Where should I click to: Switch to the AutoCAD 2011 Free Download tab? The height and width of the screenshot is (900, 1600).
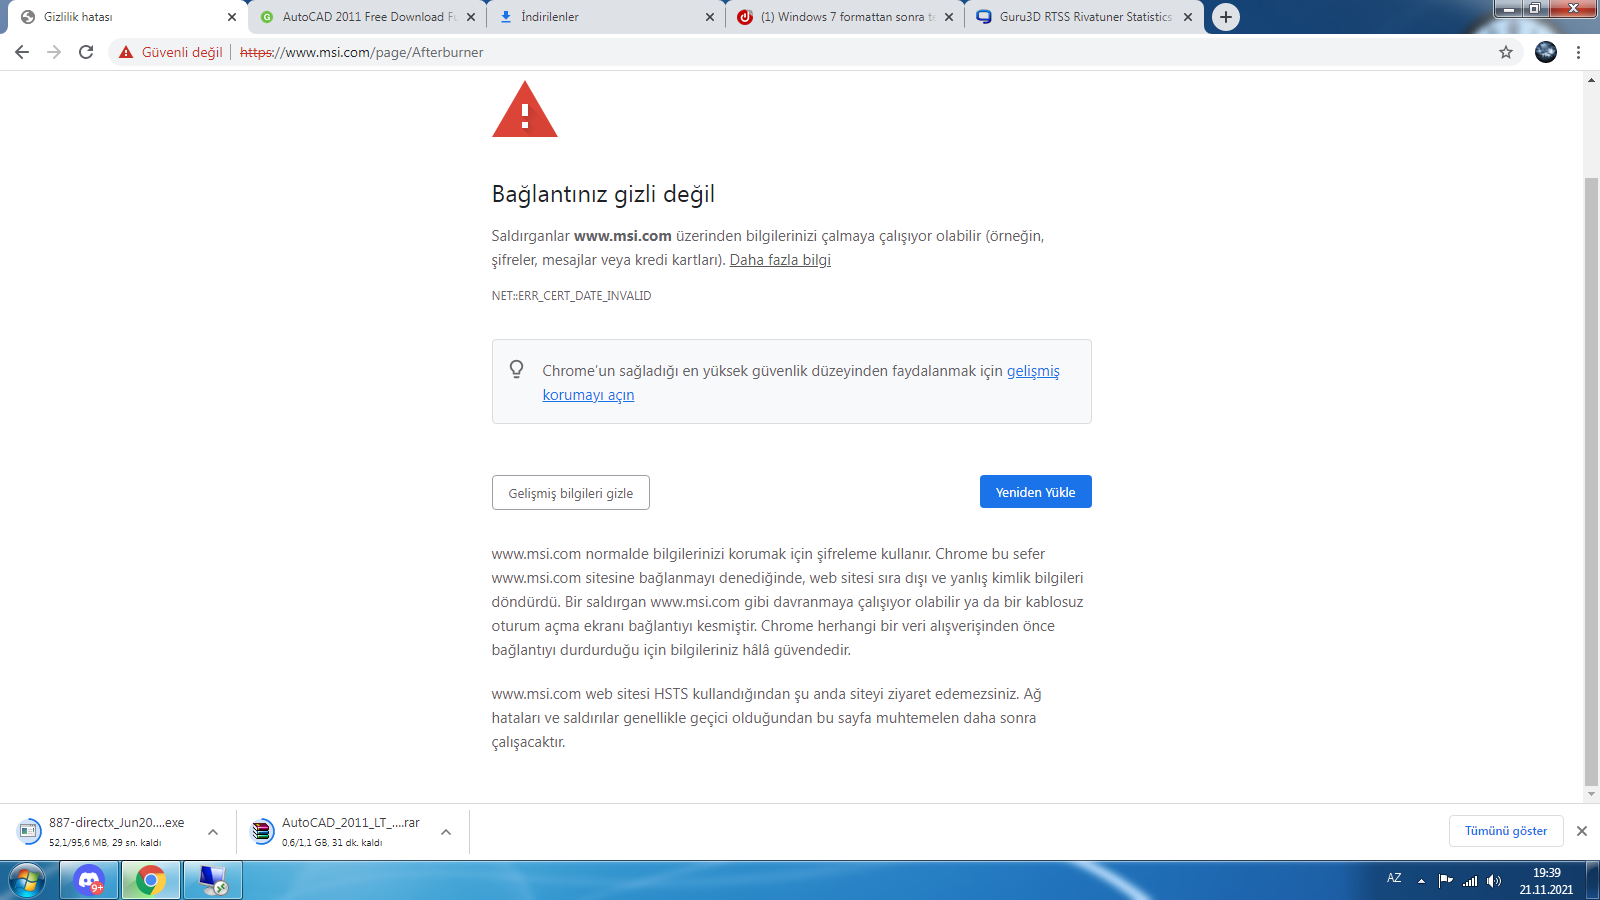[367, 17]
